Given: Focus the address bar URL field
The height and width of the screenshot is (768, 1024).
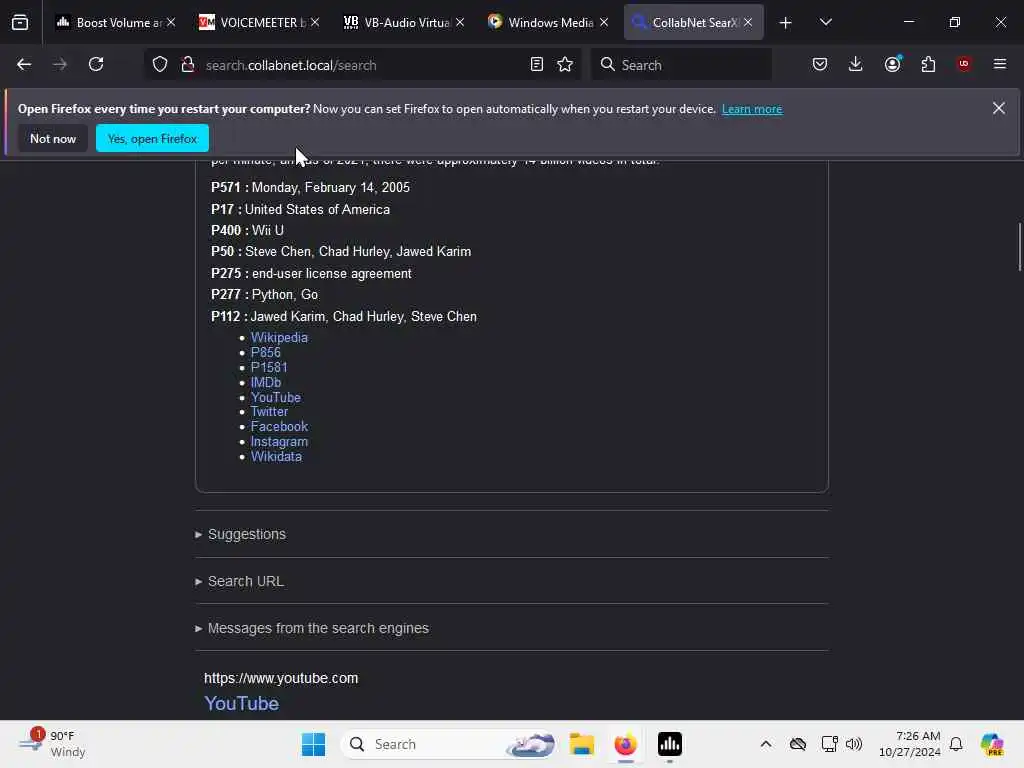Looking at the screenshot, I should coord(362,65).
